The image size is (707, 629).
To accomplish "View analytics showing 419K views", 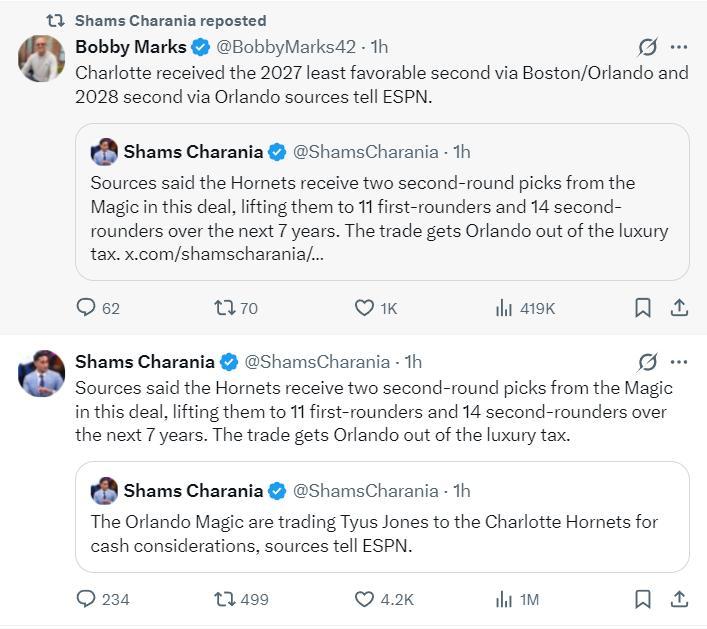I will coord(504,308).
